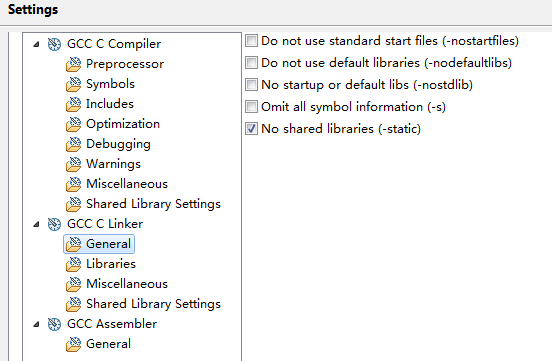Click the GCC C Linker tool icon

(54, 224)
